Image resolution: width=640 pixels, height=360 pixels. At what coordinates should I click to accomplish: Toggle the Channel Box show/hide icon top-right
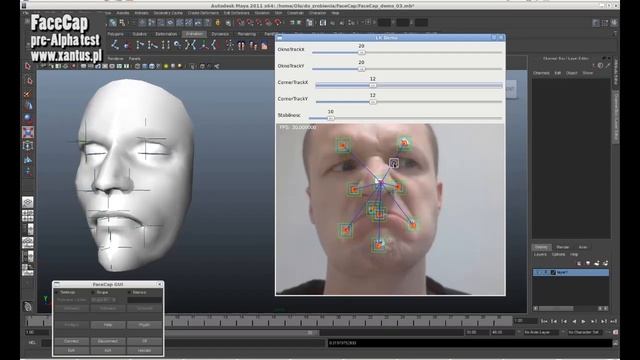(614, 23)
